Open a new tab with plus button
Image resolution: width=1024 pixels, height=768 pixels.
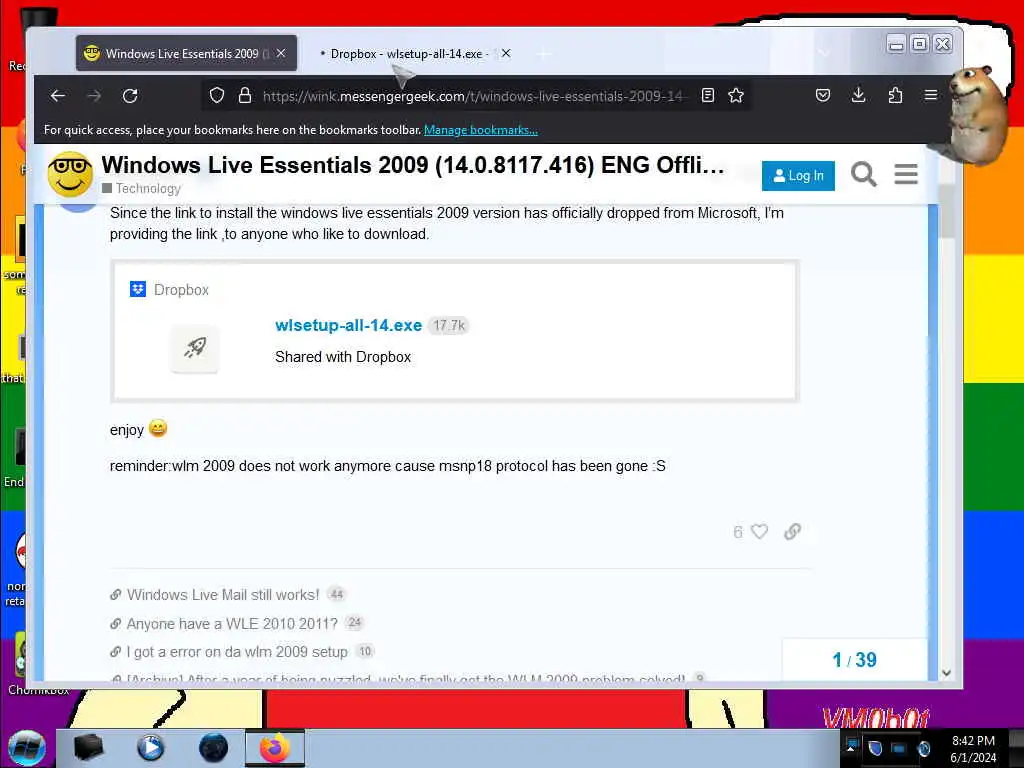pos(543,54)
